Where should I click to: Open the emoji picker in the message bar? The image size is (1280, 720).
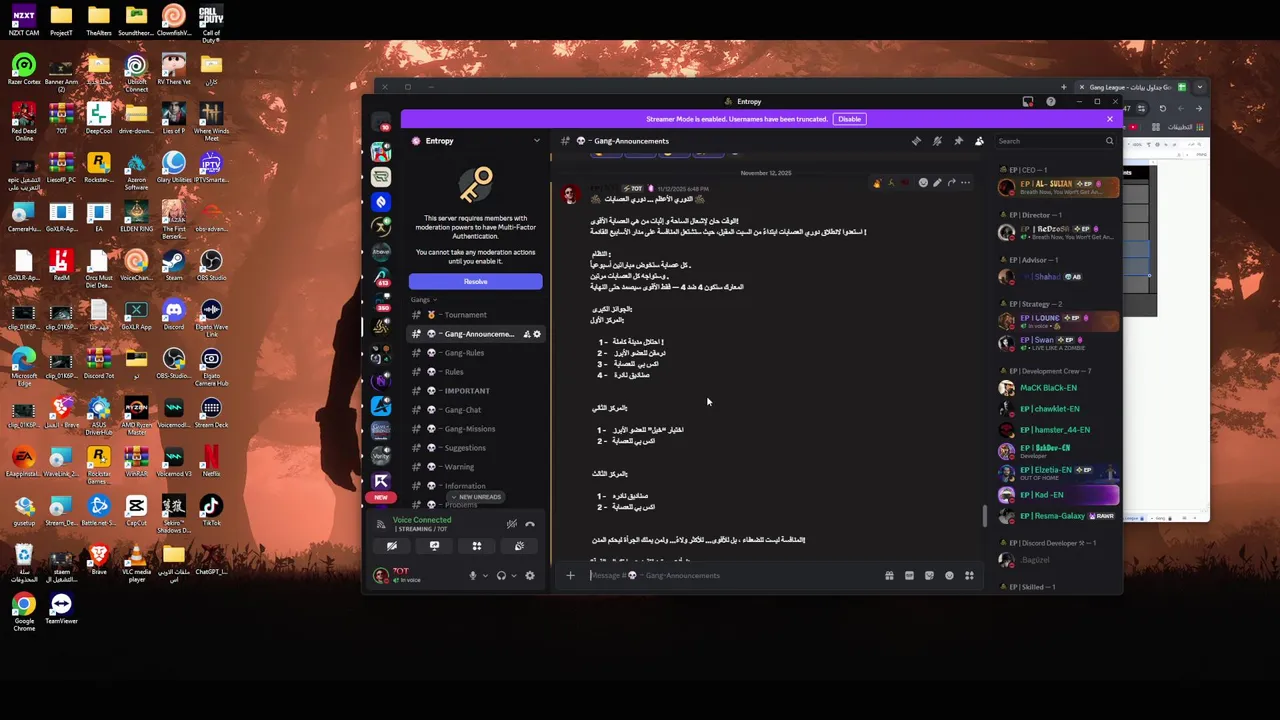(x=949, y=575)
